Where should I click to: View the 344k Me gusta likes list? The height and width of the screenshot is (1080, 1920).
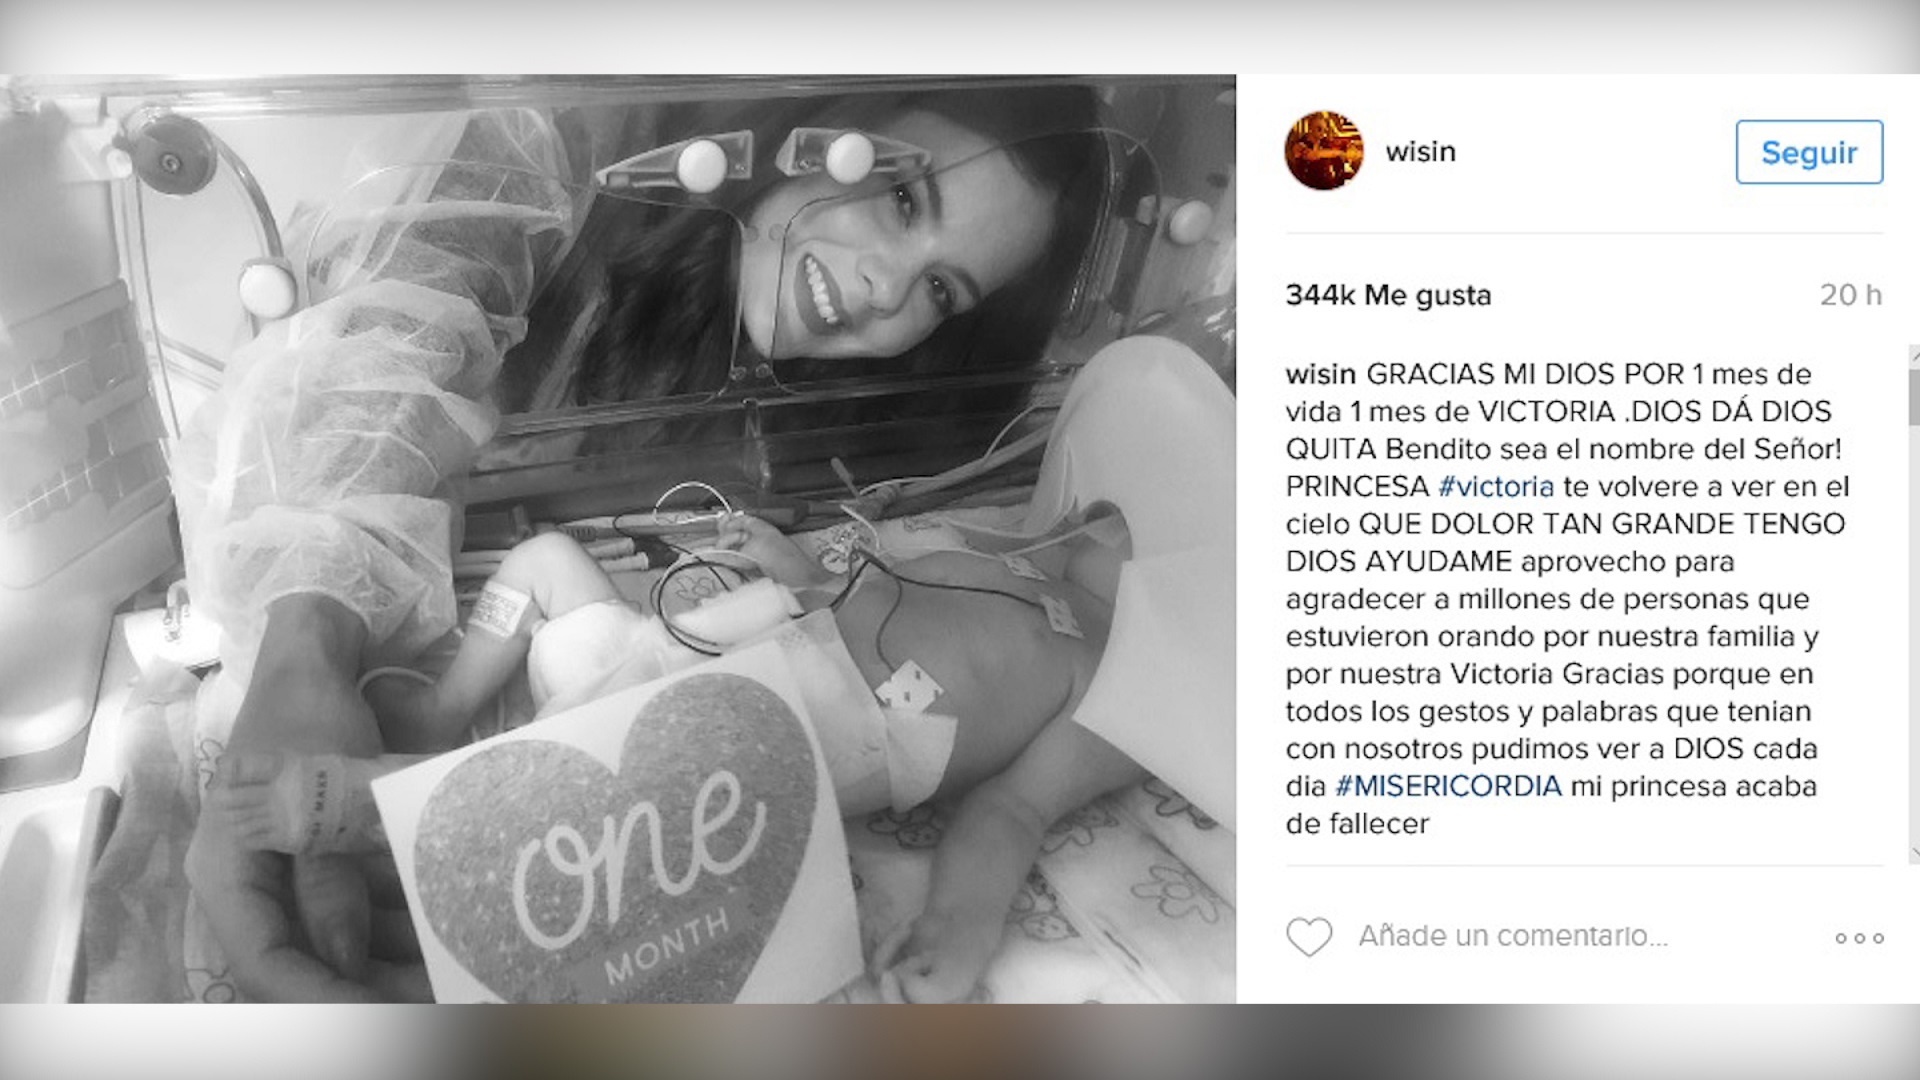(1388, 295)
